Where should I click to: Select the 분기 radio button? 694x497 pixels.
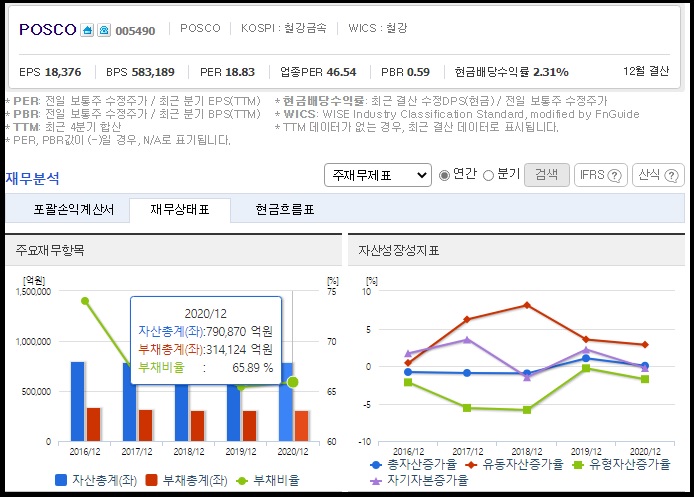[x=488, y=175]
